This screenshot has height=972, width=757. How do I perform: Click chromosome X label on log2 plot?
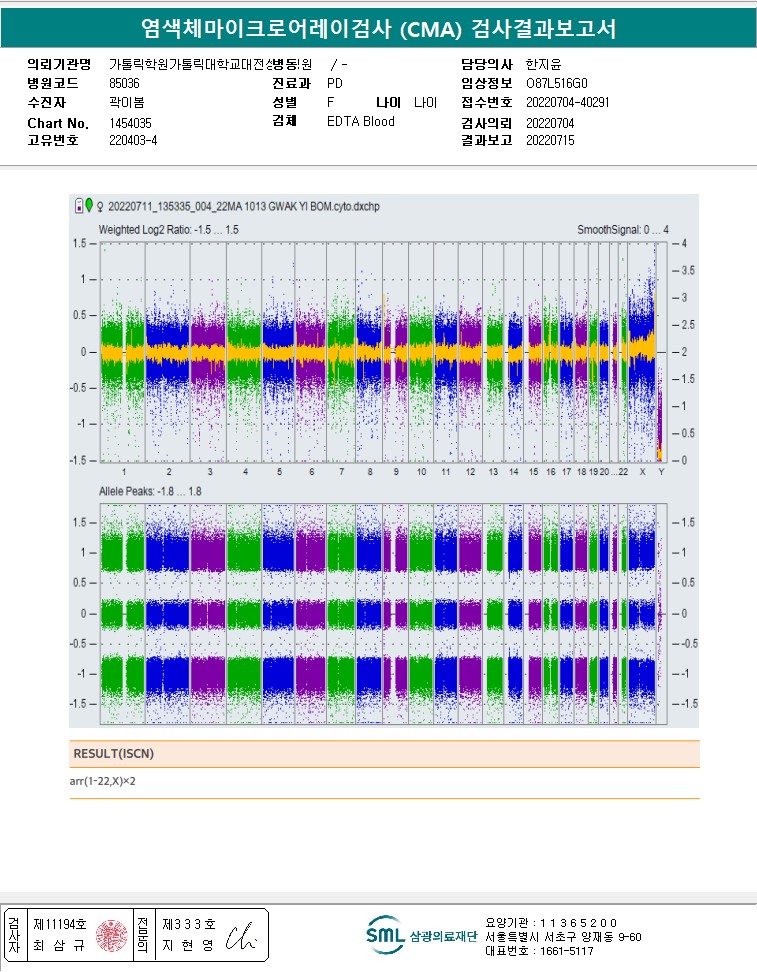pos(642,471)
